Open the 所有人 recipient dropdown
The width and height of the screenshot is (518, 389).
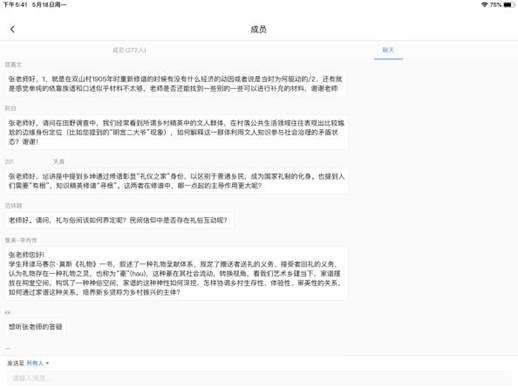38,363
